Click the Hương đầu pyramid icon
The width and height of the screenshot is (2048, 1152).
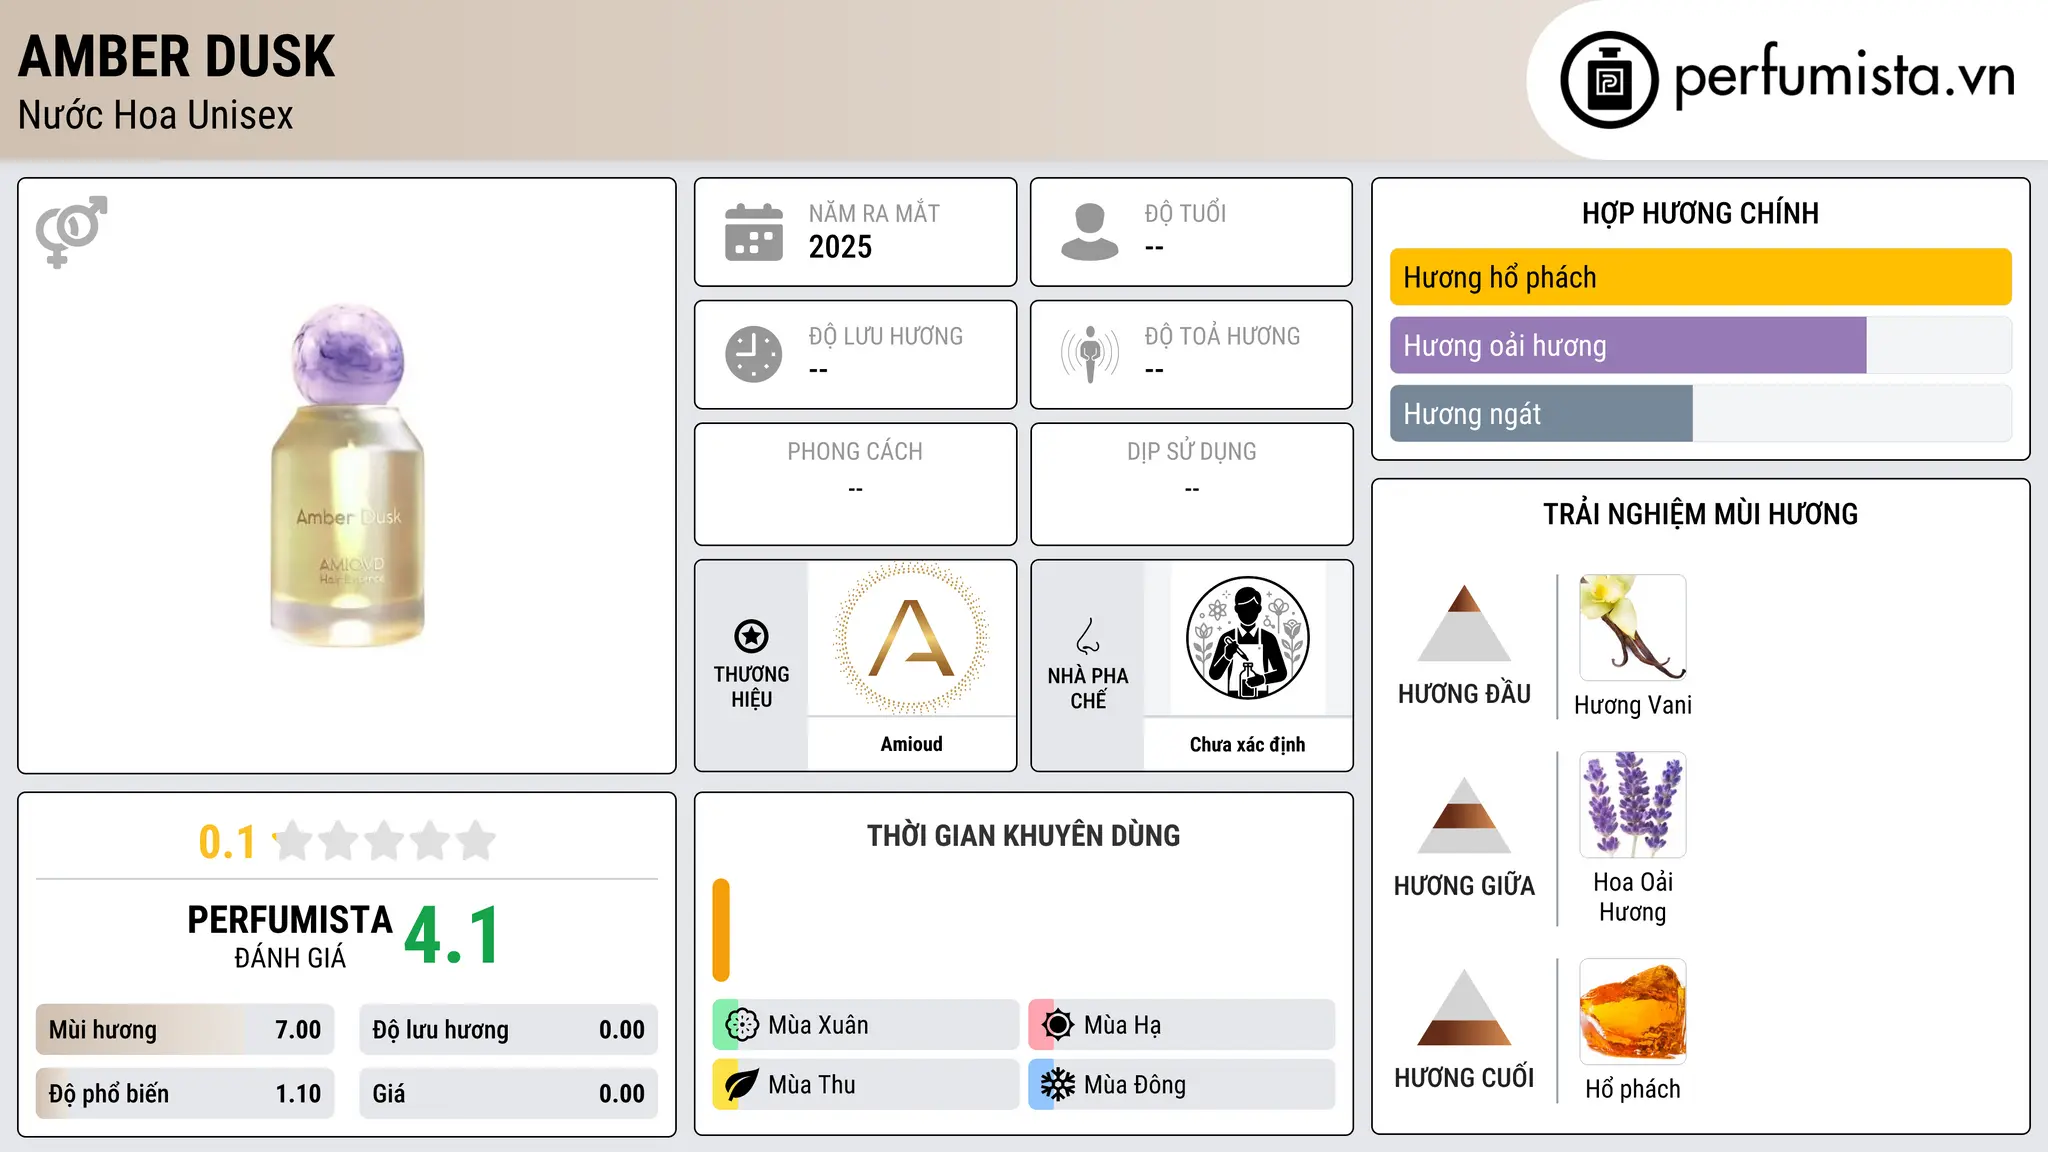1464,623
